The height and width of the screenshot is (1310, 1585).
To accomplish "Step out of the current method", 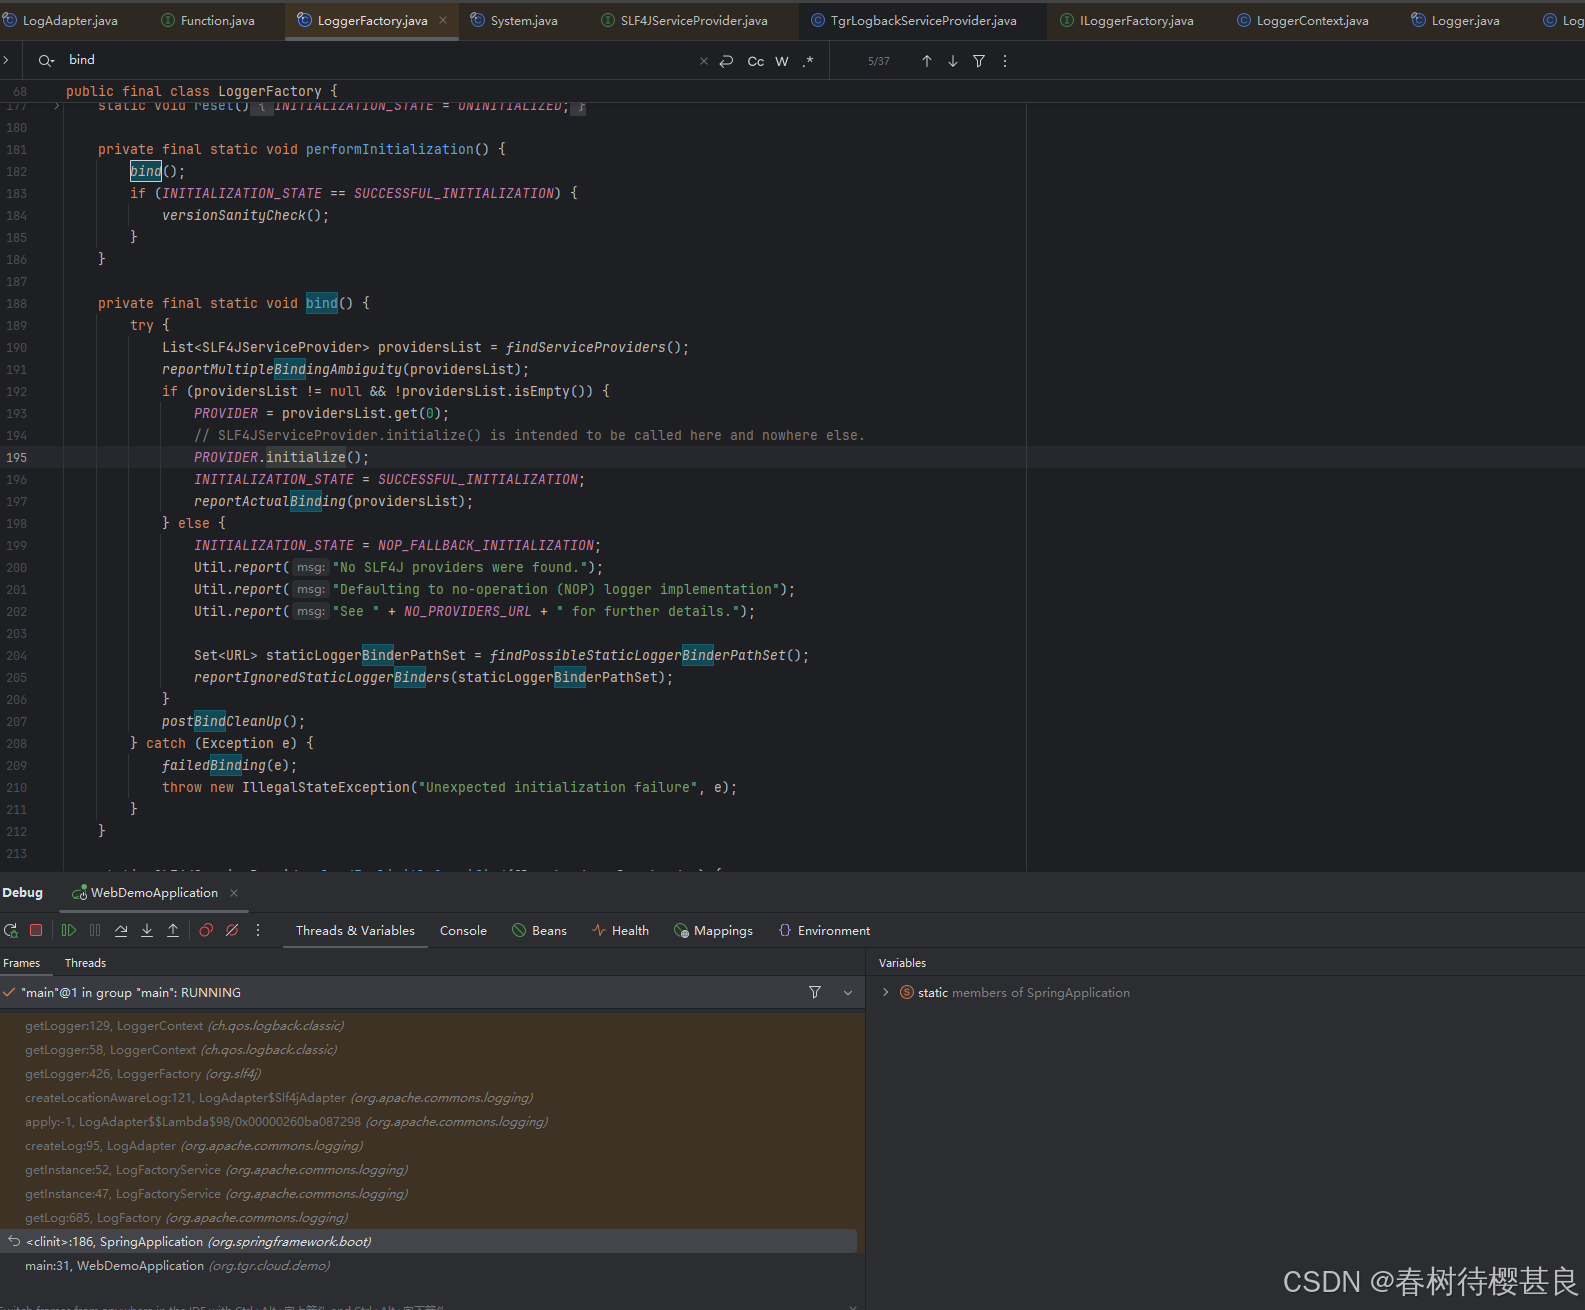I will [x=173, y=930].
